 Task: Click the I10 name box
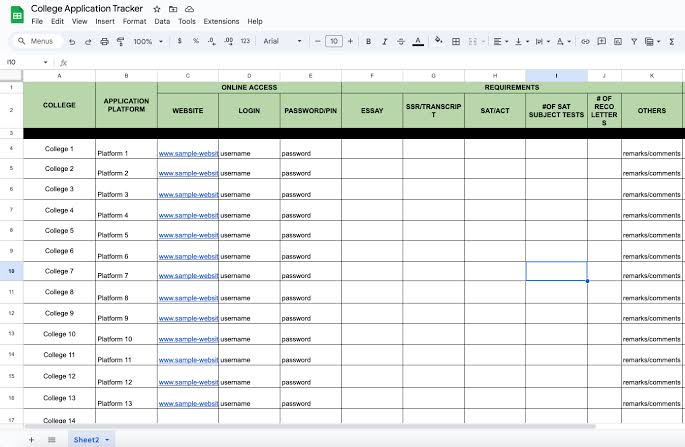[x=23, y=62]
